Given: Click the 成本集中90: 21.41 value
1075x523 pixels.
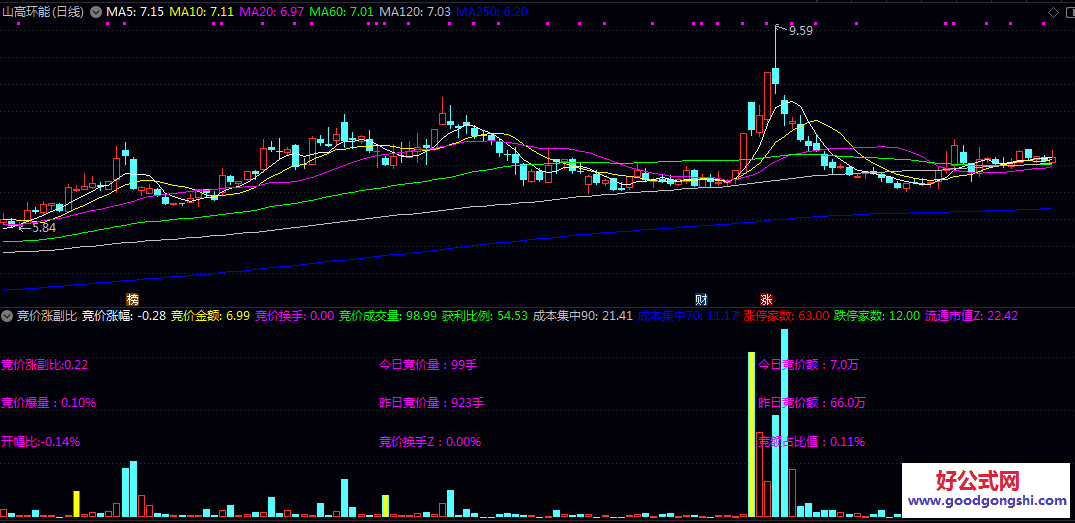Looking at the screenshot, I should (583, 316).
